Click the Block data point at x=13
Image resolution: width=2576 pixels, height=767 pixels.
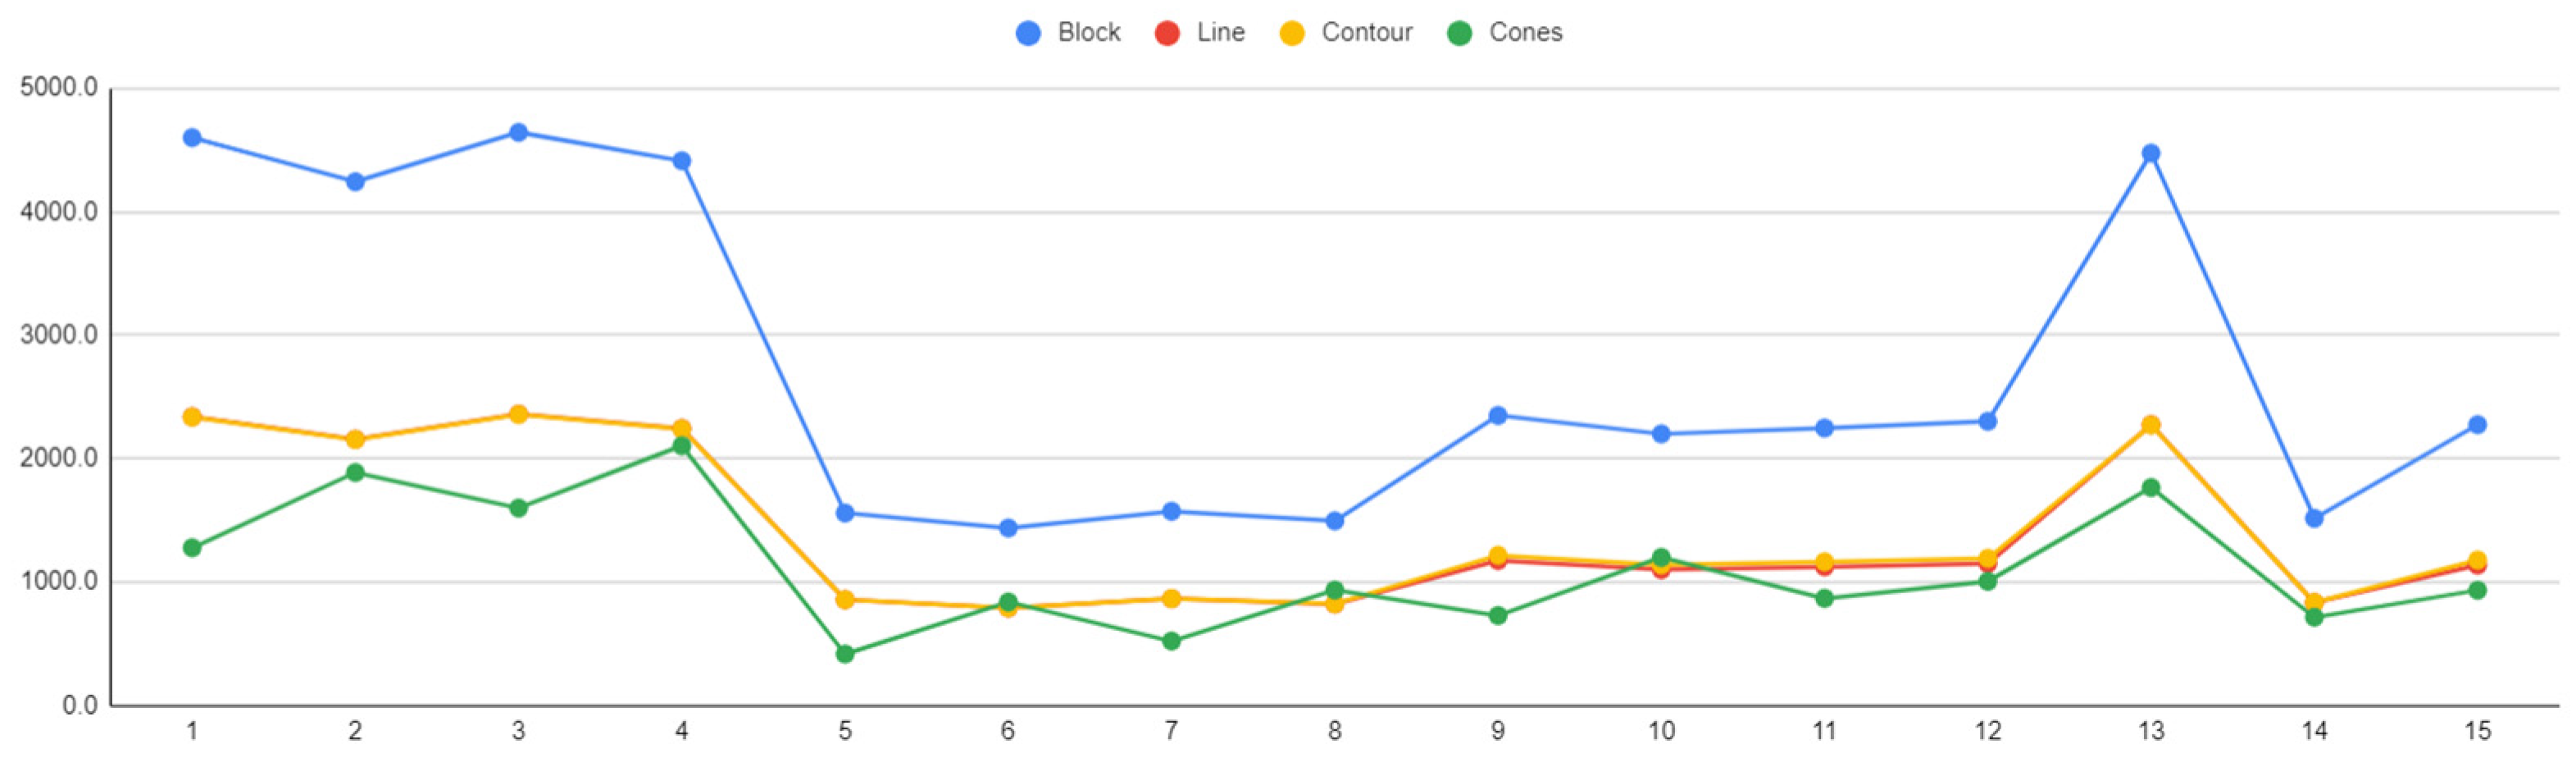(2151, 153)
